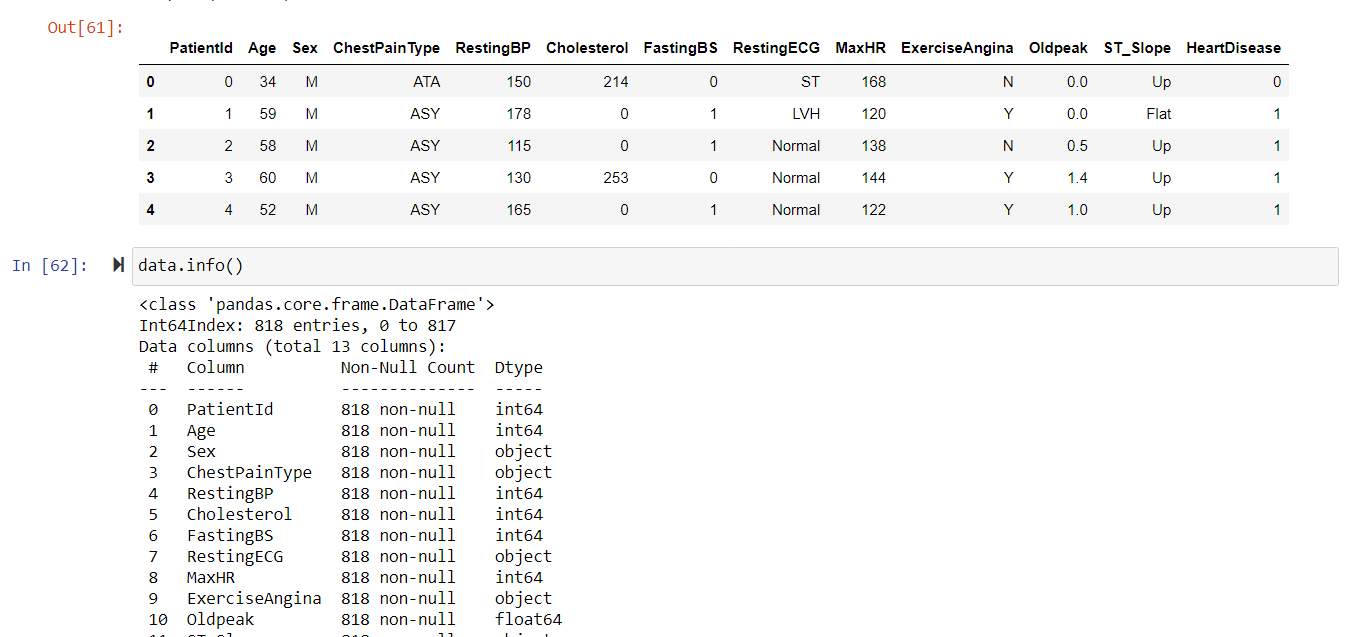This screenshot has height=637, width=1349.
Task: Click the PatientId row in info listing
Action: click(x=230, y=408)
